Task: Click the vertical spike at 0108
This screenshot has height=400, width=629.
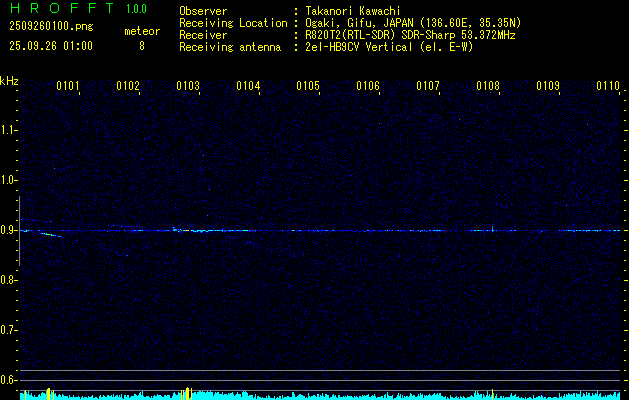Action: click(493, 228)
